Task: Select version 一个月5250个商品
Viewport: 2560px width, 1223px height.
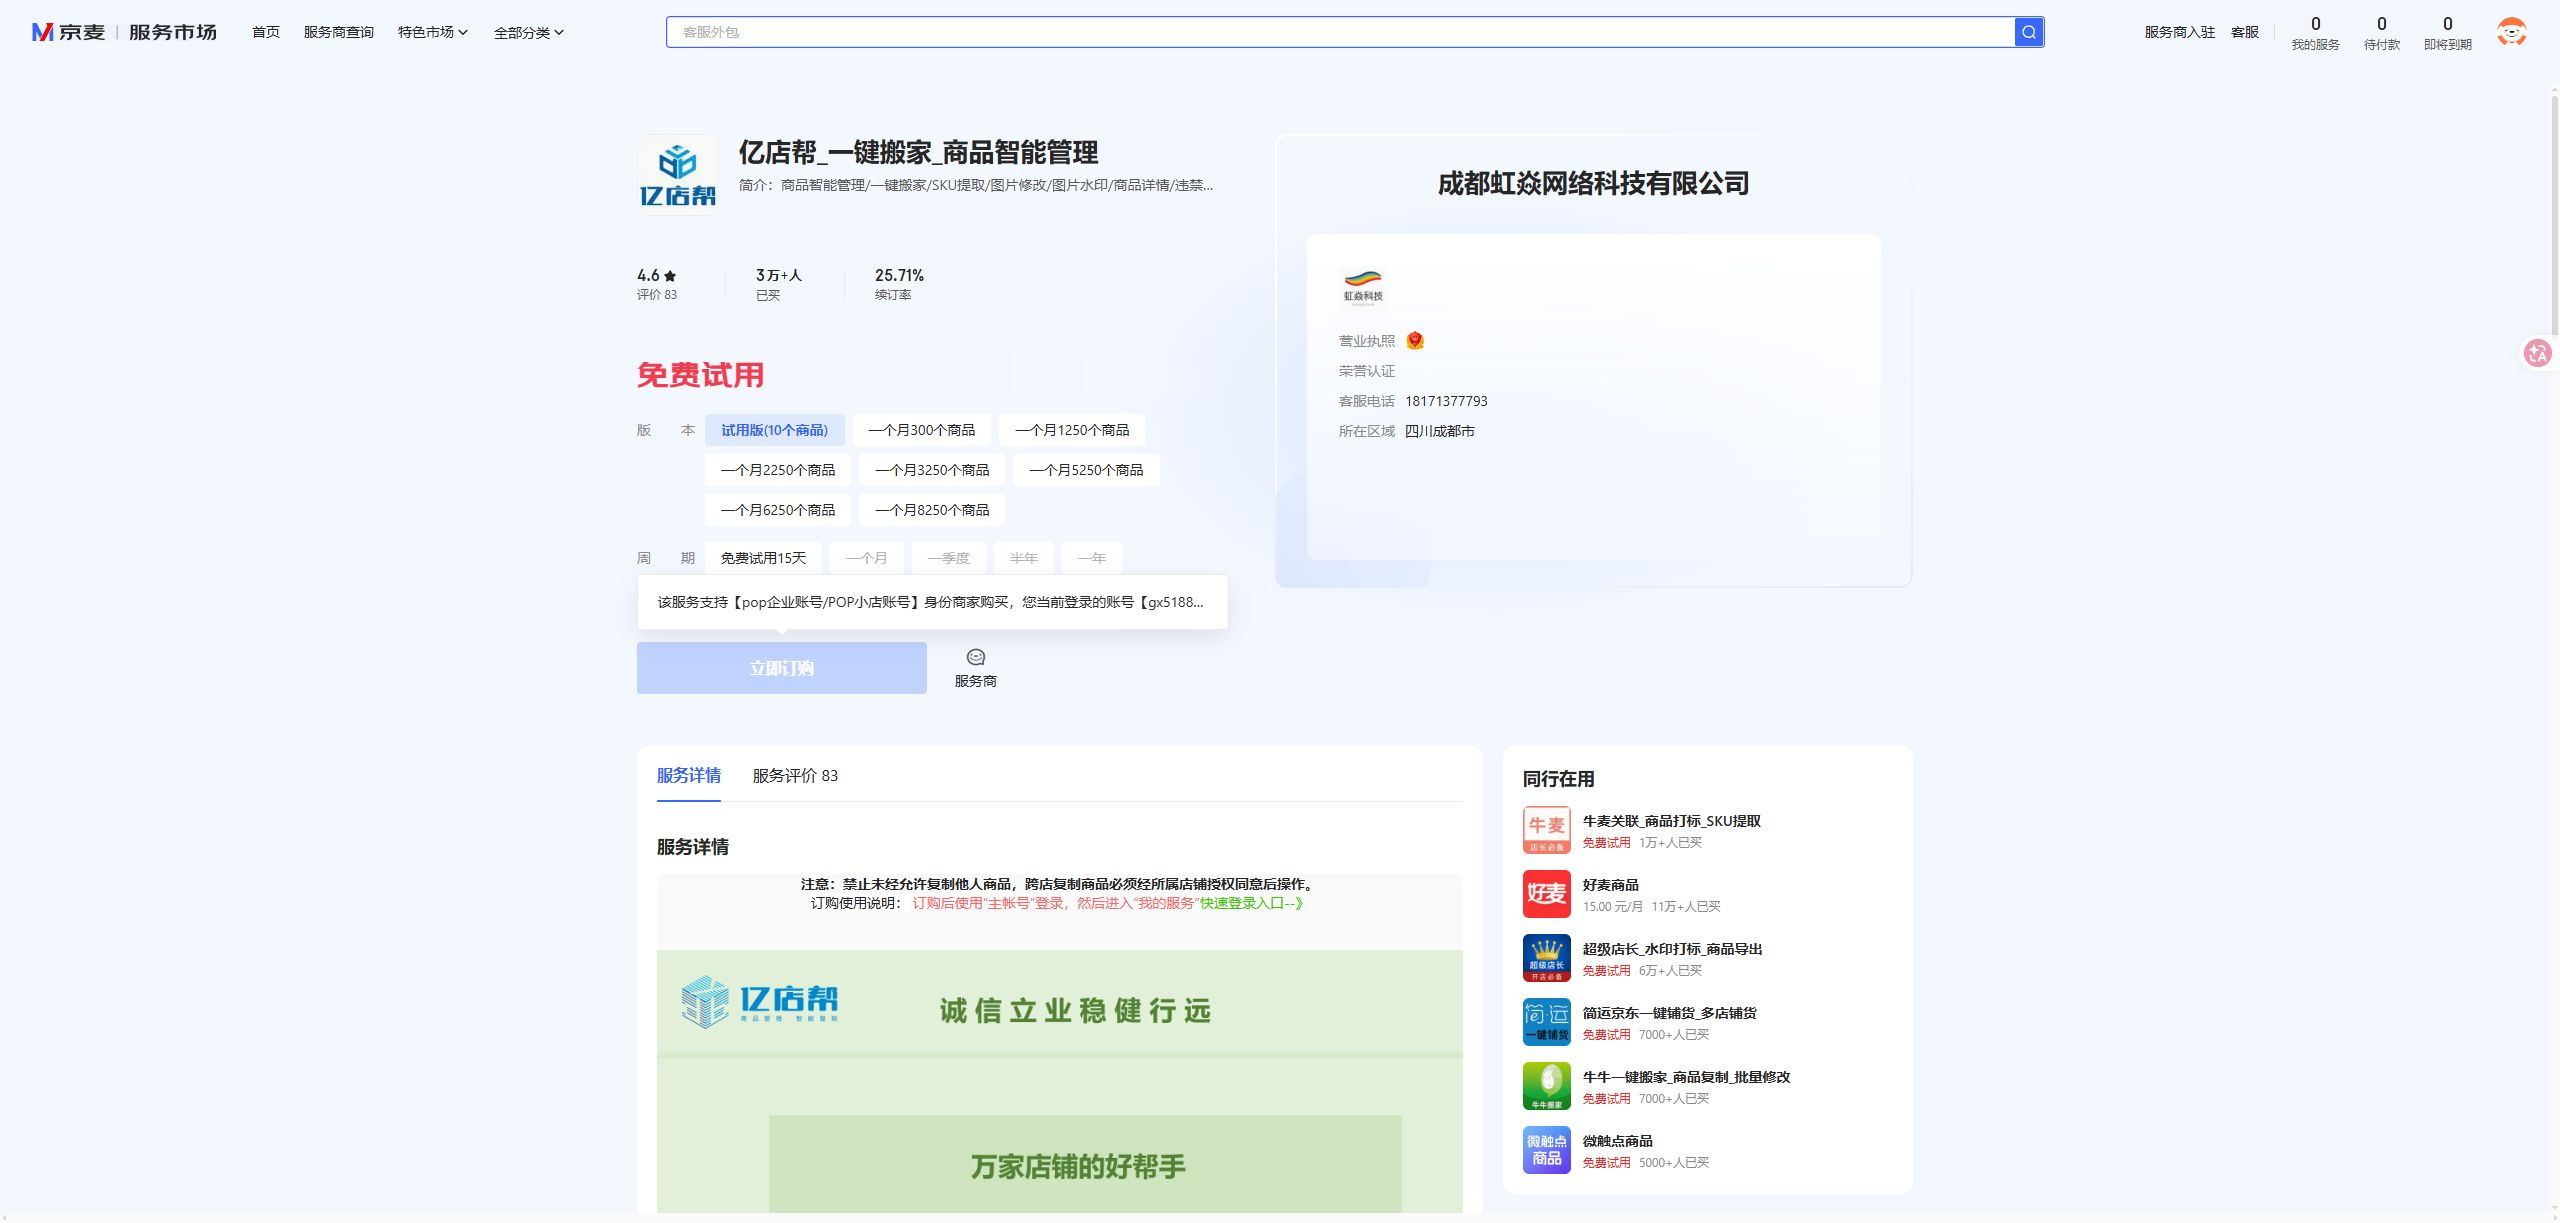Action: pyautogui.click(x=1086, y=470)
